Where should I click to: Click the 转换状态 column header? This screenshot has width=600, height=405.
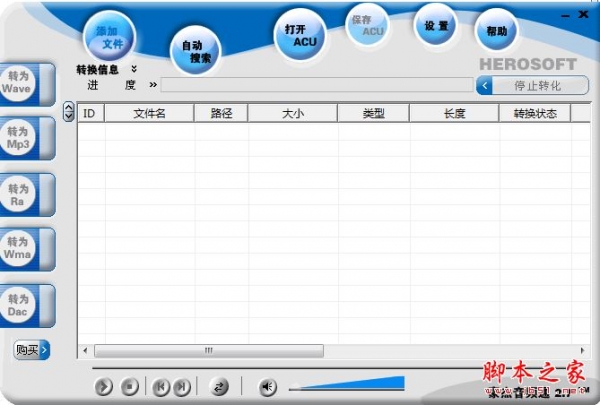pyautogui.click(x=535, y=113)
